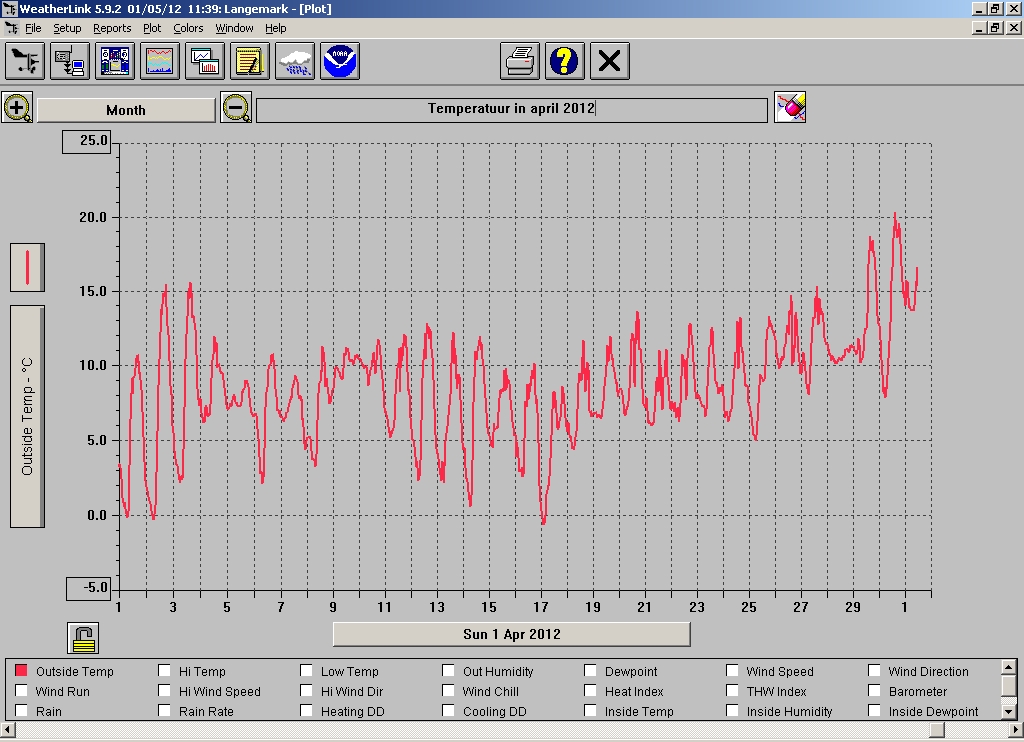
Task: Enable the THW Index checkbox
Action: pyautogui.click(x=732, y=690)
